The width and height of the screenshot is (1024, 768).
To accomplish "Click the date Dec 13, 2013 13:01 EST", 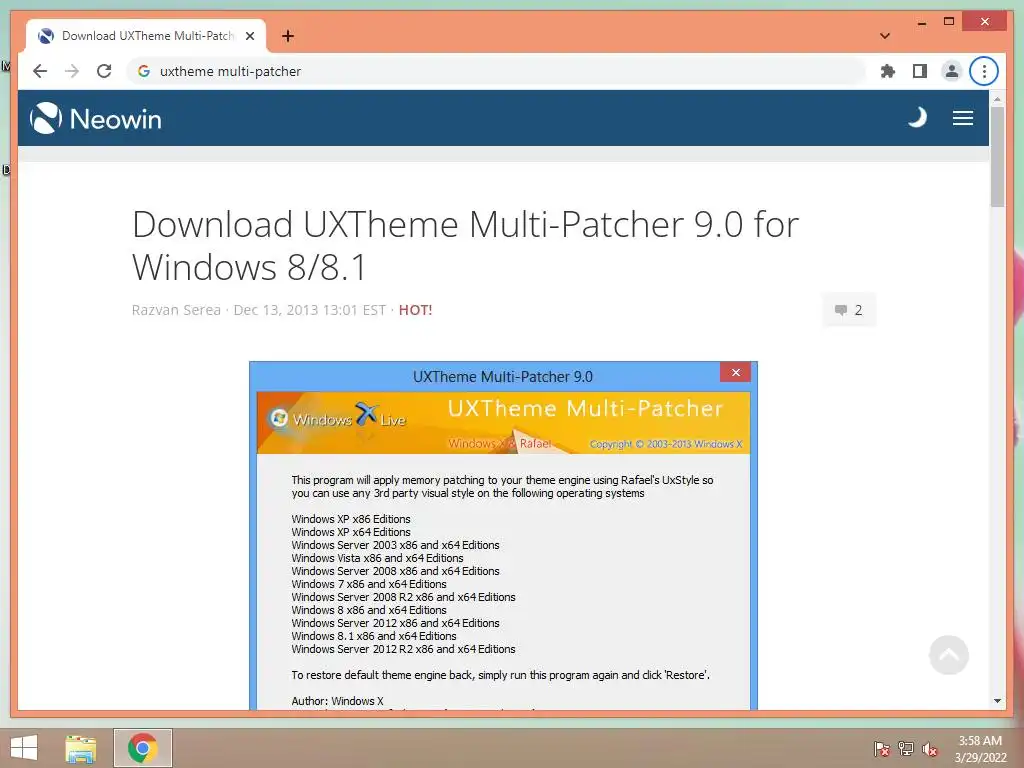I will point(310,310).
